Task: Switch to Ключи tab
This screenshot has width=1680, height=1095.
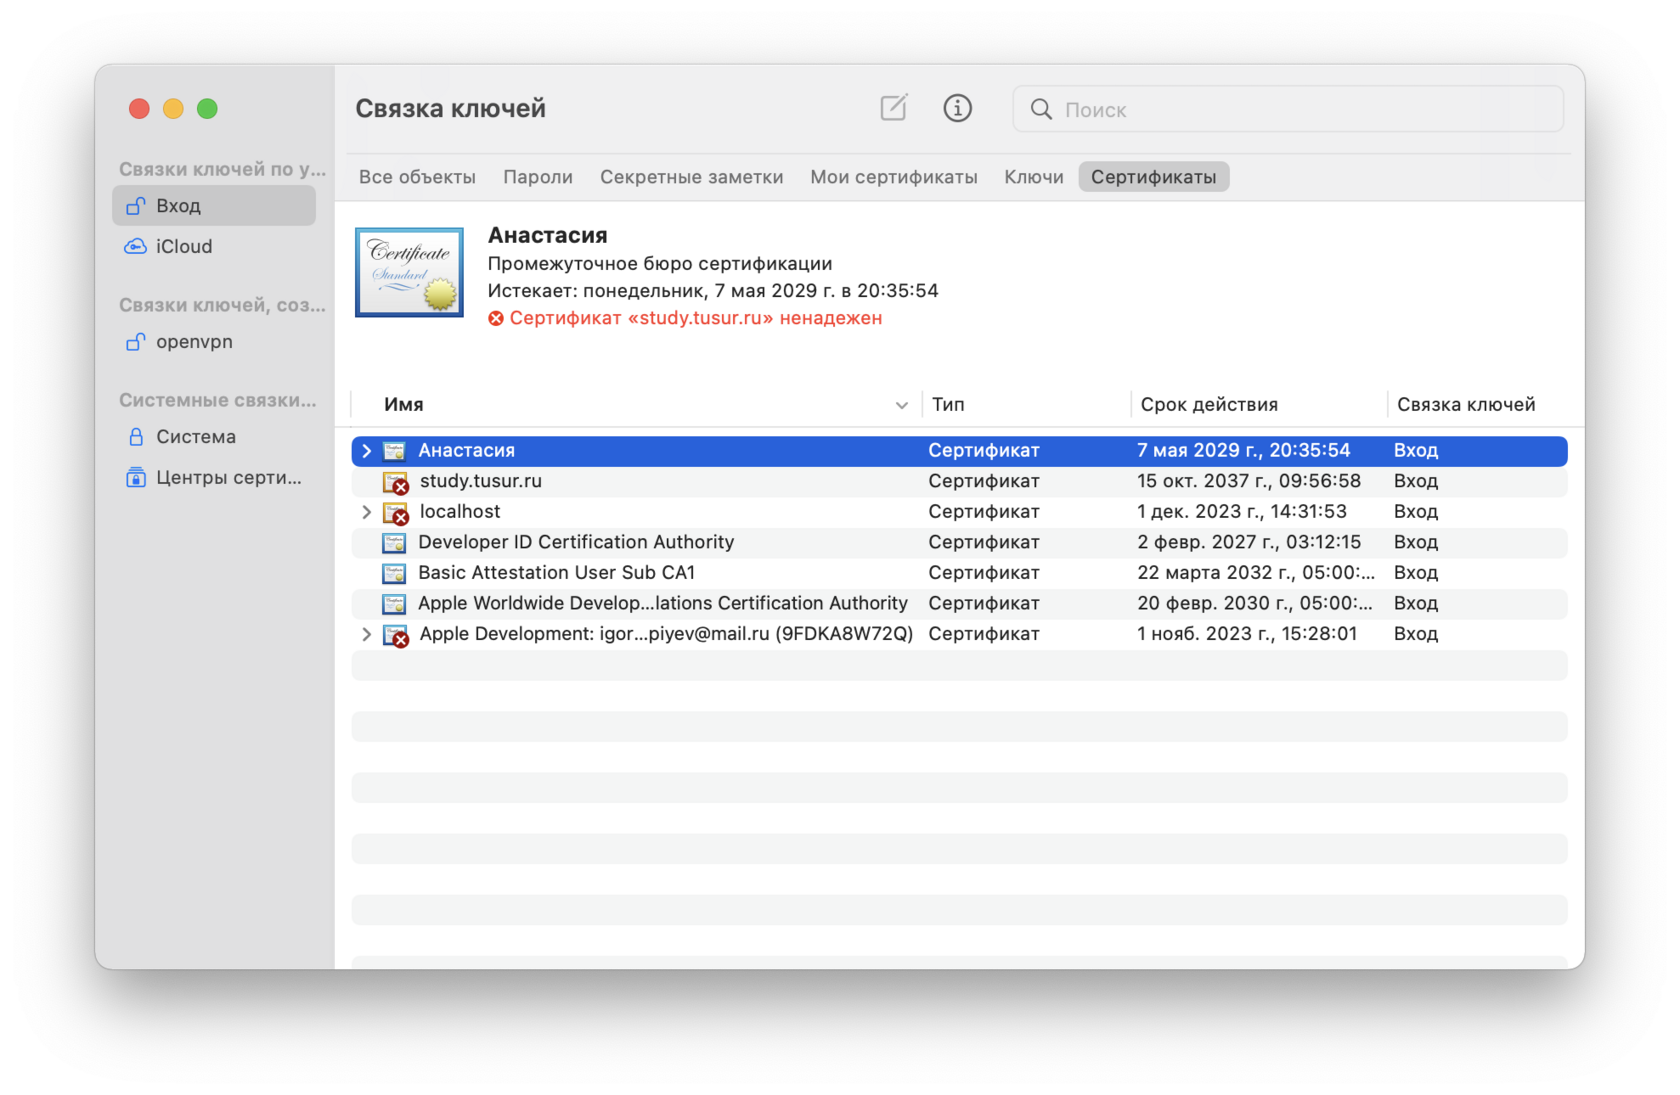Action: [1033, 177]
